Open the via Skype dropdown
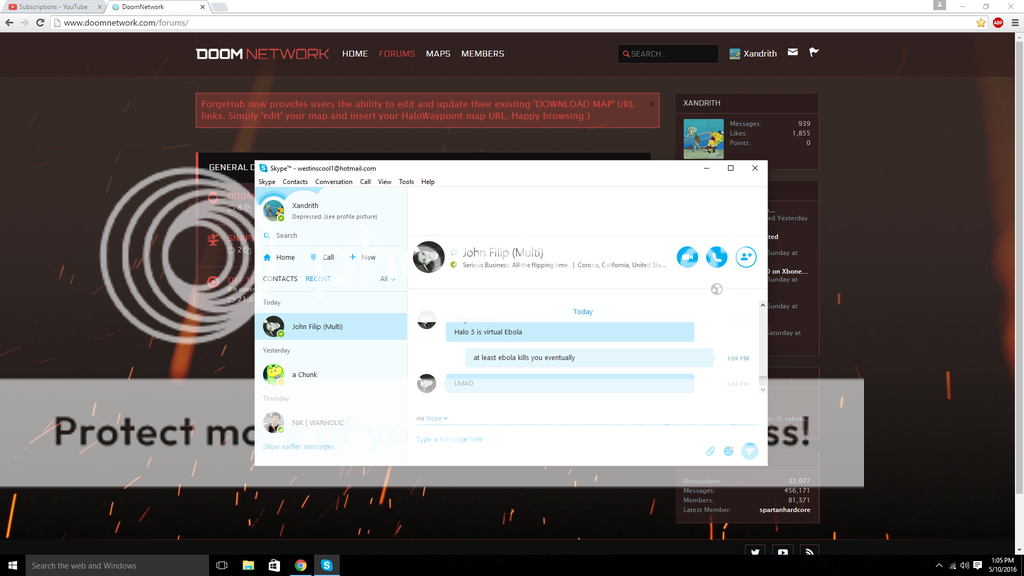Screen dimensions: 1024x576 pyautogui.click(x=432, y=418)
